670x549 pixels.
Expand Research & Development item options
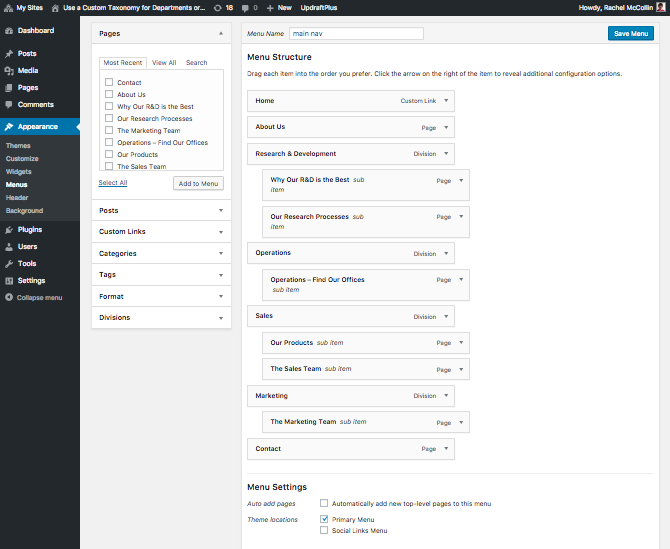pyautogui.click(x=446, y=153)
